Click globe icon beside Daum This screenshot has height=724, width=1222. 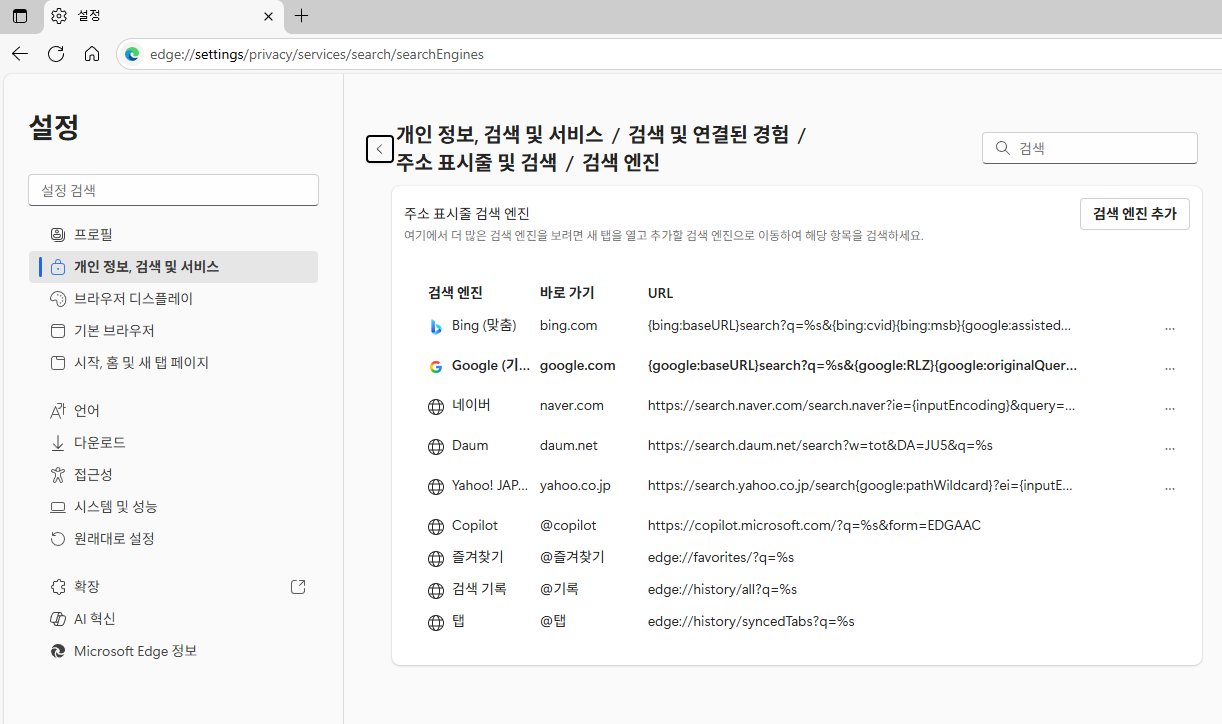point(435,447)
